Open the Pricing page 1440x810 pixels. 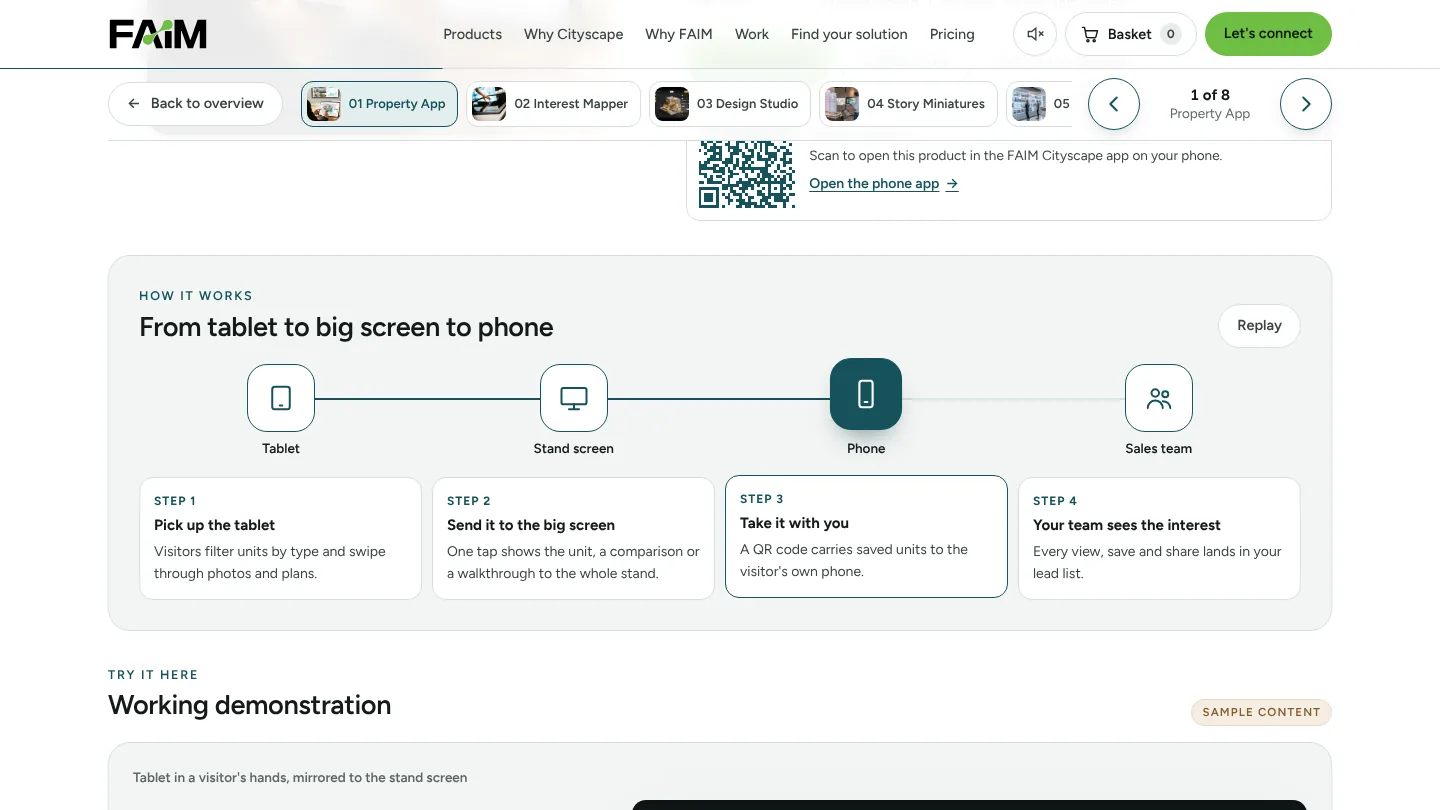tap(952, 34)
